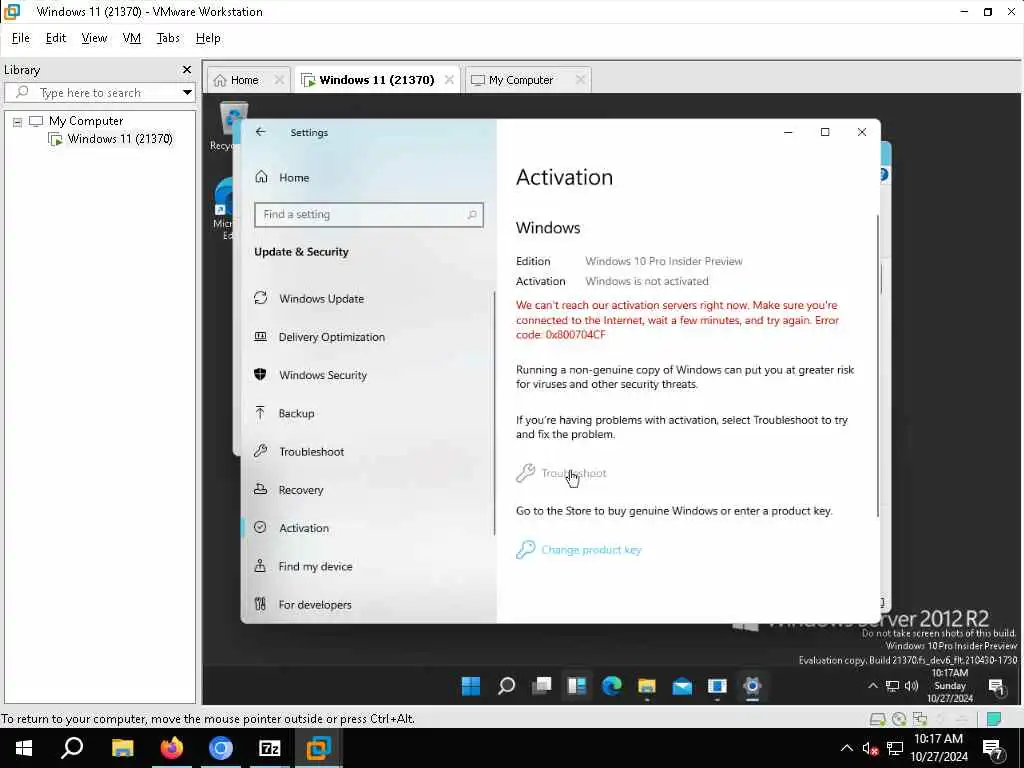This screenshot has width=1024, height=768.
Task: Click VMware Workstation host taskbar icon
Action: coord(319,748)
